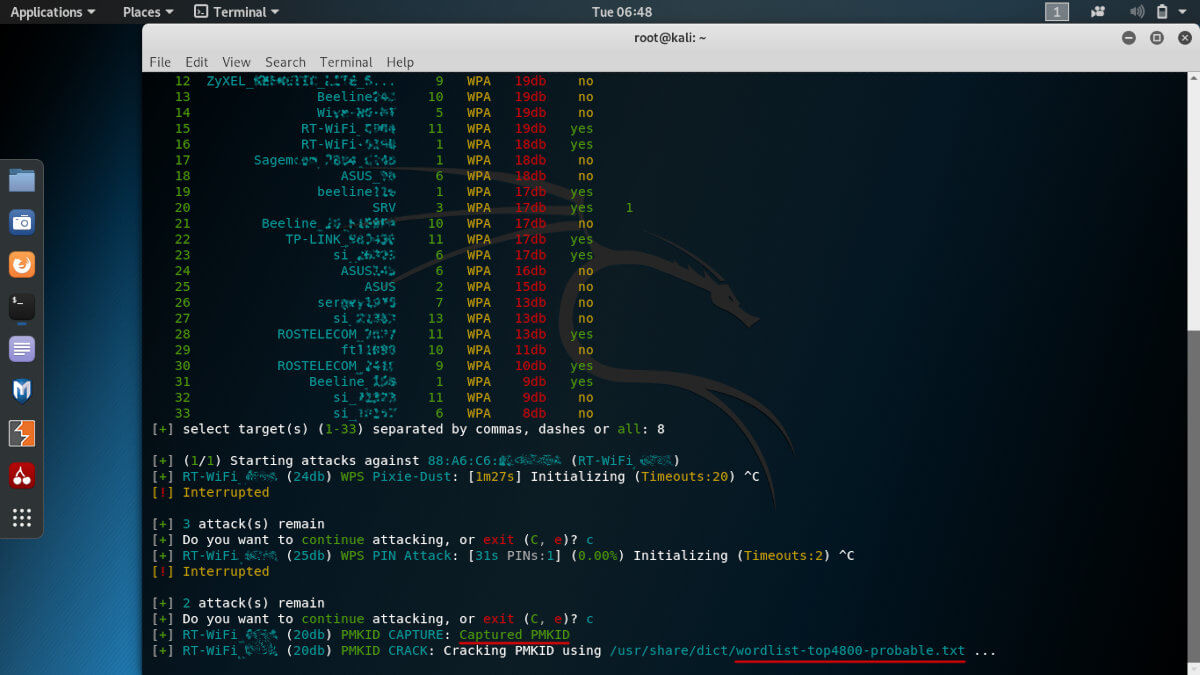1200x675 pixels.
Task: Launch the screenshot camera app from dock
Action: click(x=22, y=222)
